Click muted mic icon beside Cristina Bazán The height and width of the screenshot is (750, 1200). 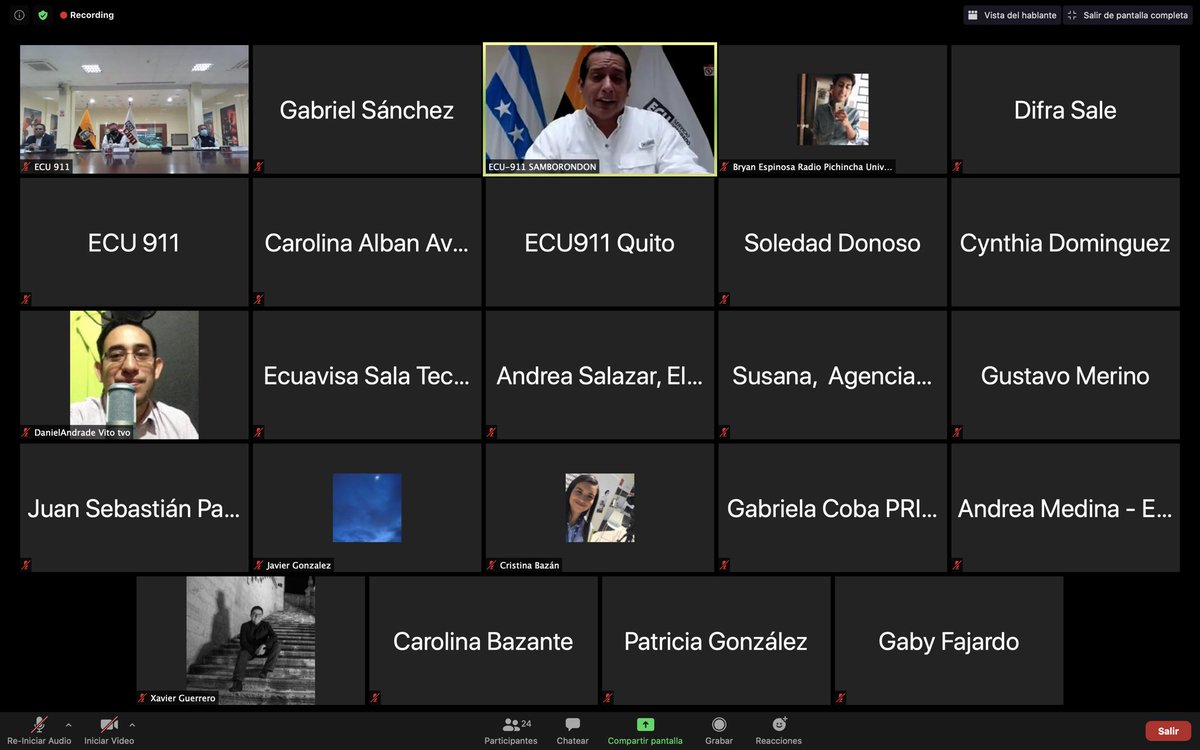click(x=492, y=565)
